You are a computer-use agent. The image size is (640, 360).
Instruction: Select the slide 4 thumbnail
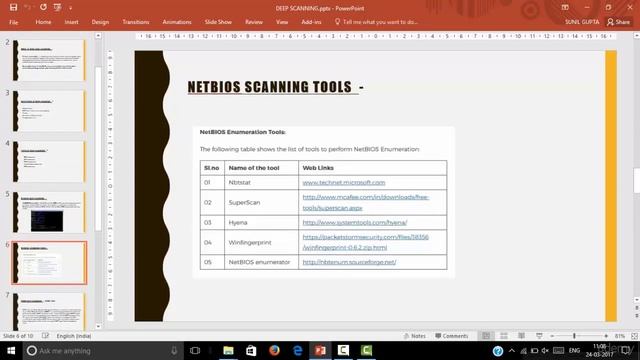pos(49,161)
